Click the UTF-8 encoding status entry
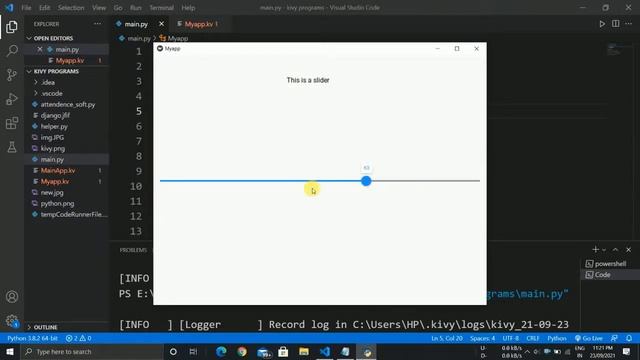 [x=511, y=338]
